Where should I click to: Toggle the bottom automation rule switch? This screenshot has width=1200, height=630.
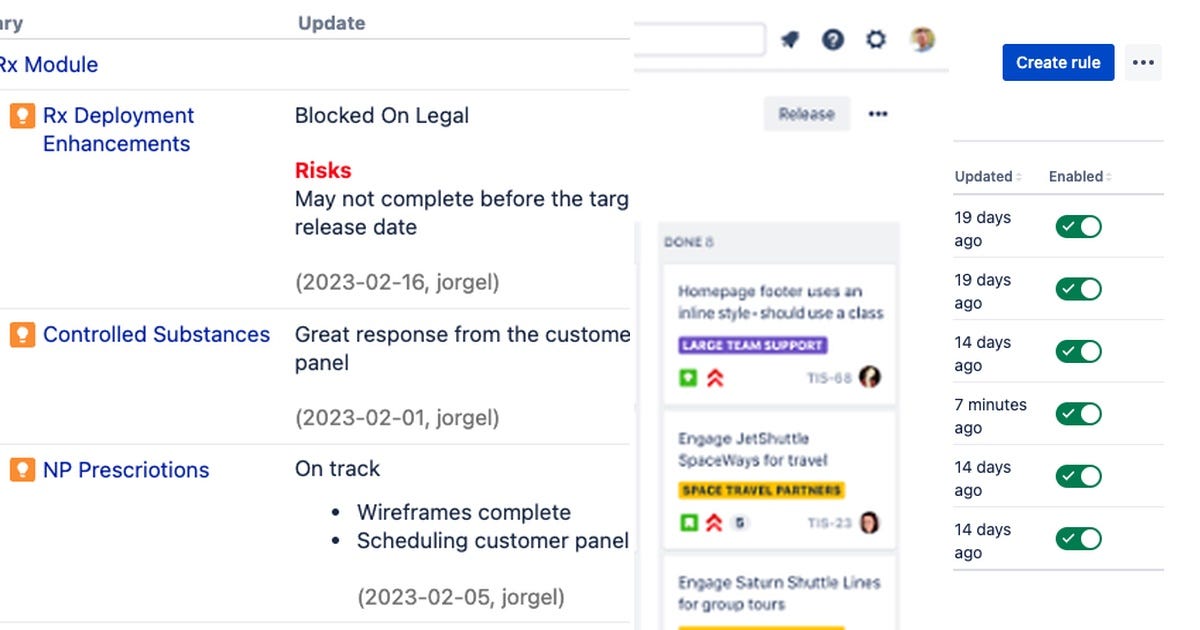[x=1078, y=538]
